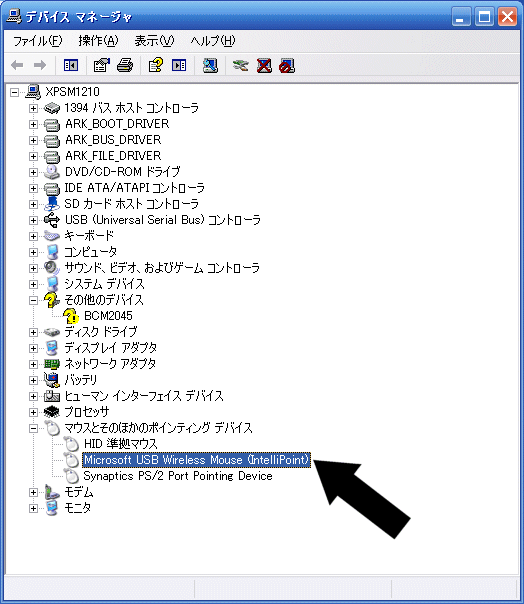Image resolution: width=524 pixels, height=604 pixels.
Task: Open the 表示(V) menu
Action: pos(154,41)
